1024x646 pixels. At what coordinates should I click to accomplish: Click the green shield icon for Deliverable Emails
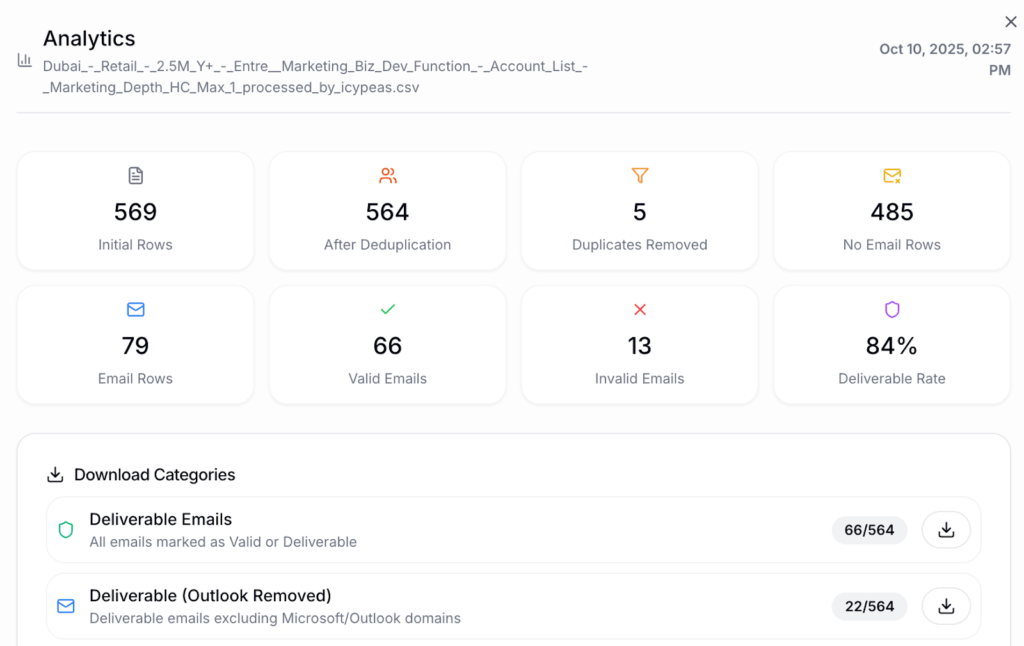tap(66, 530)
